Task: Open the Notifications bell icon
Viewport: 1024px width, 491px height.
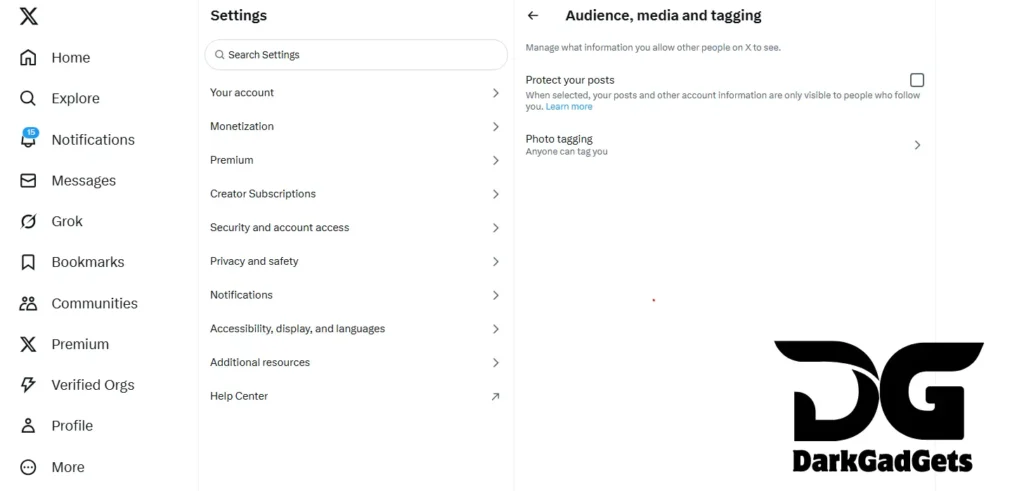Action: tap(28, 139)
